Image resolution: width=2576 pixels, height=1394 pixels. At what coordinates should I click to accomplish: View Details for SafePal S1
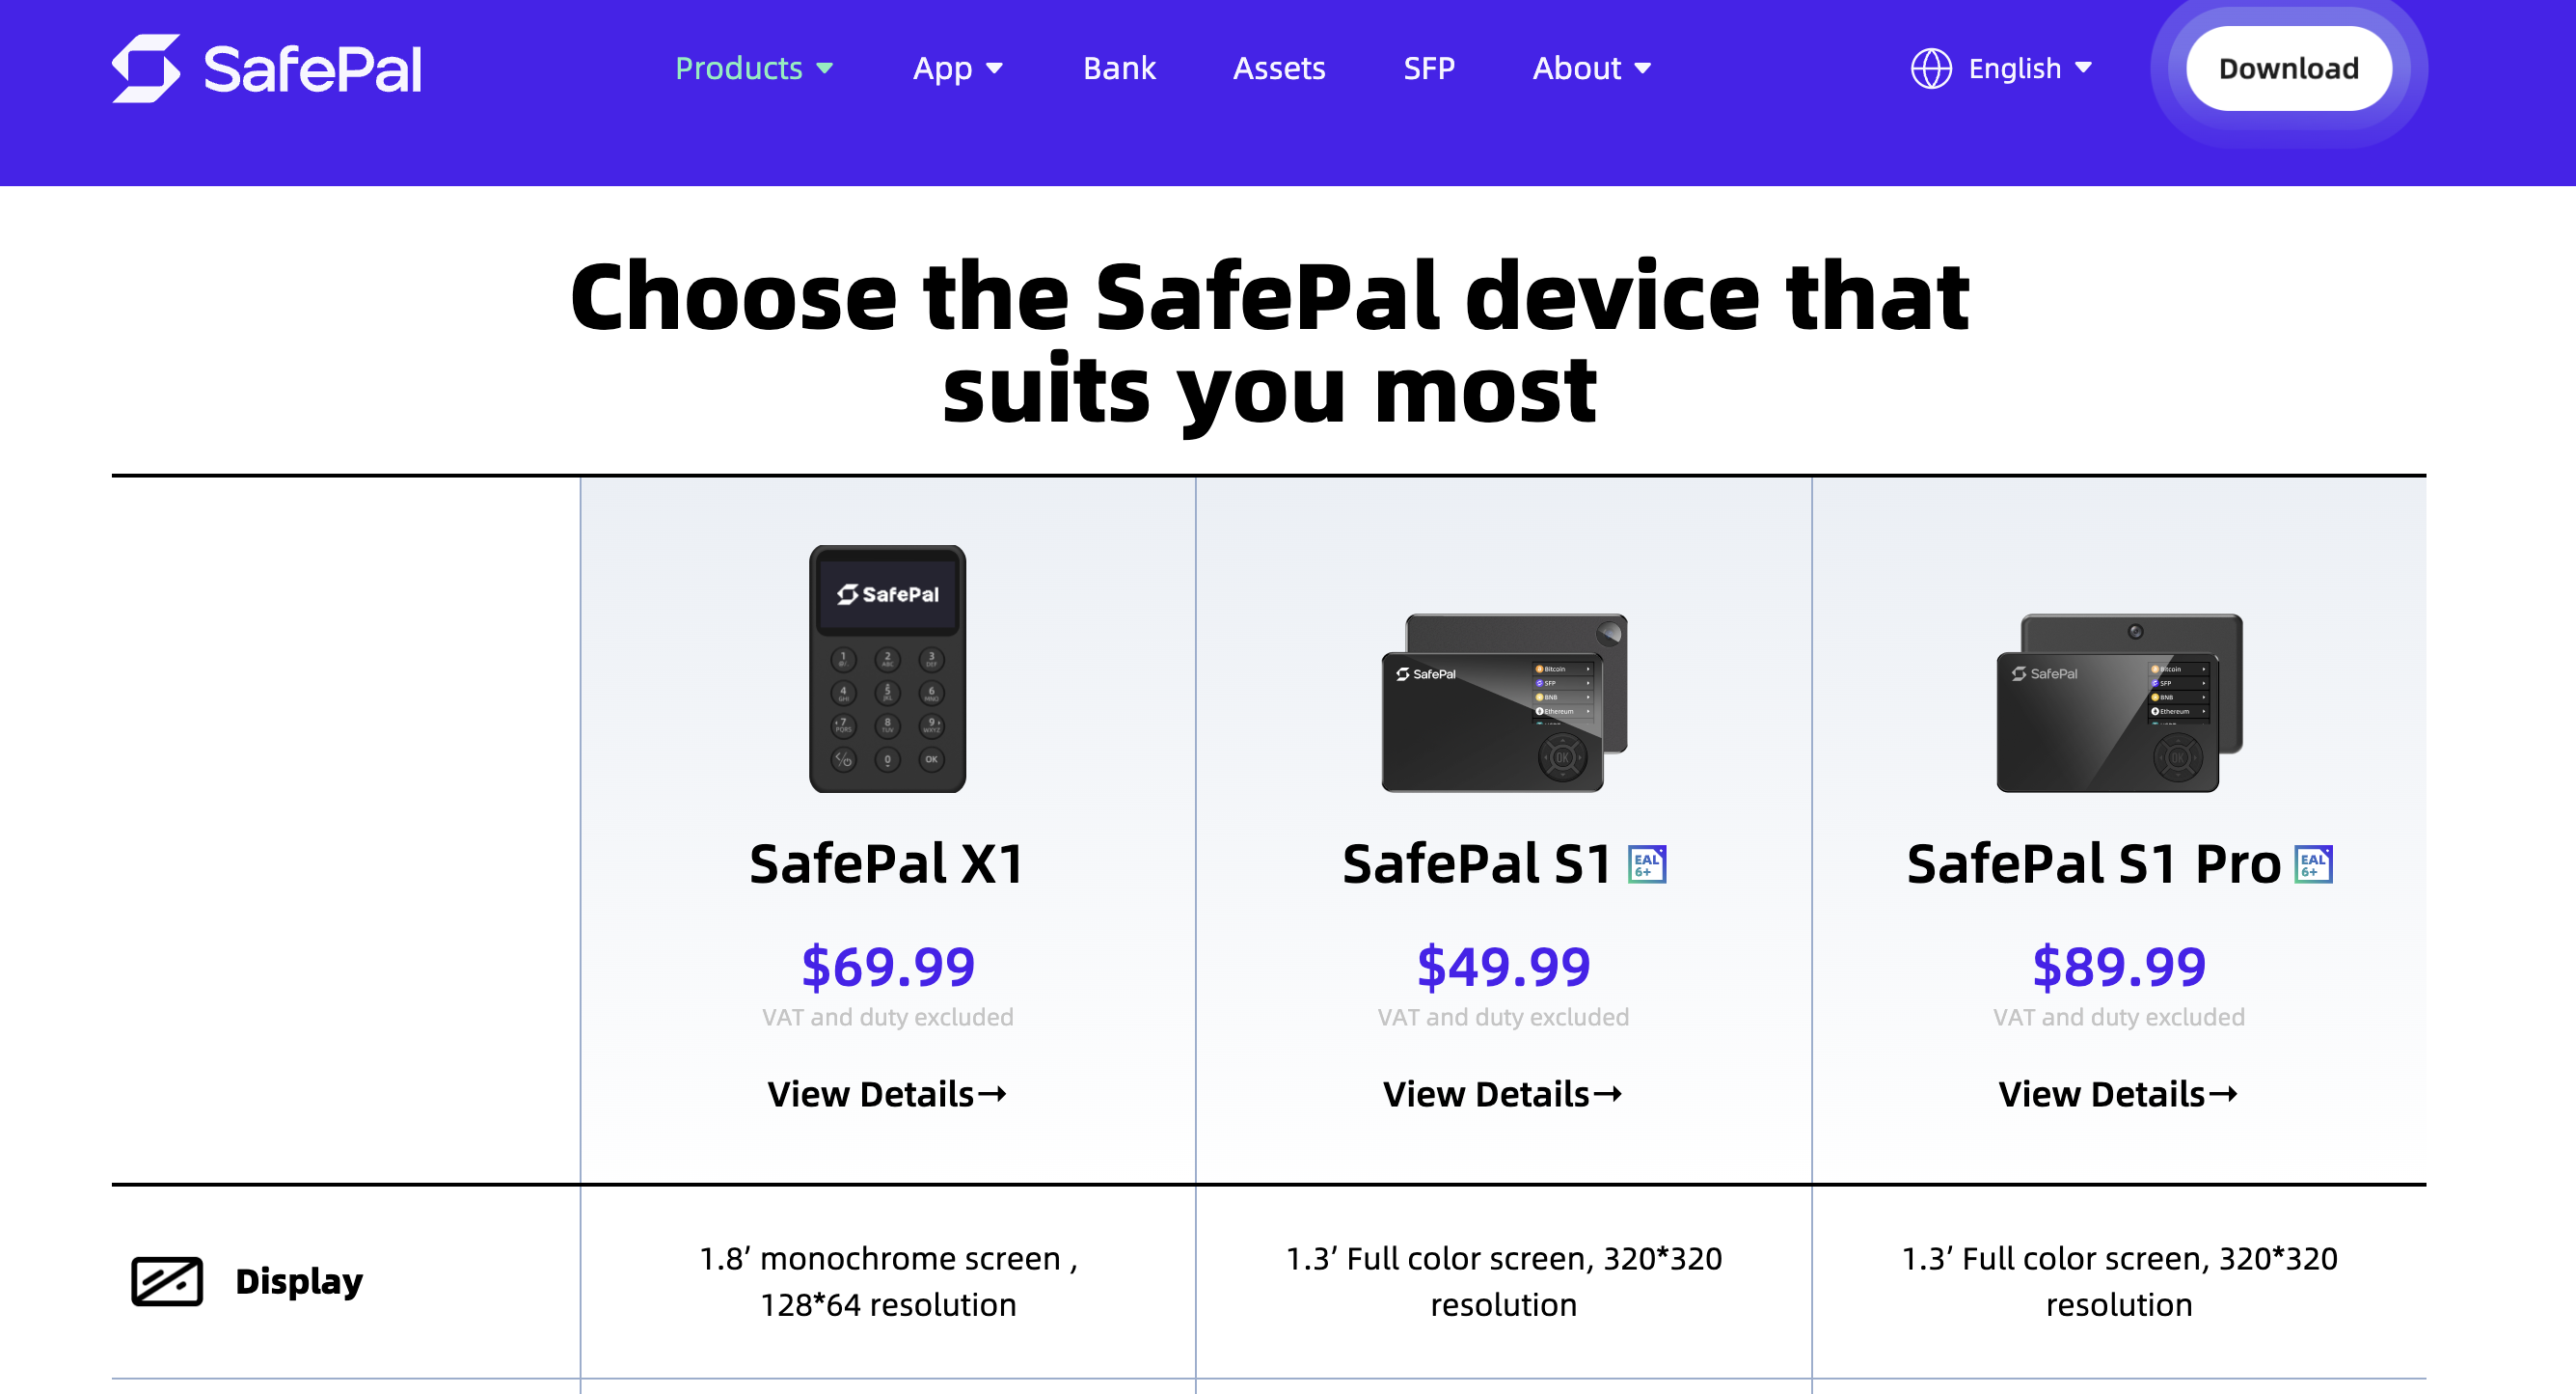tap(1502, 1094)
